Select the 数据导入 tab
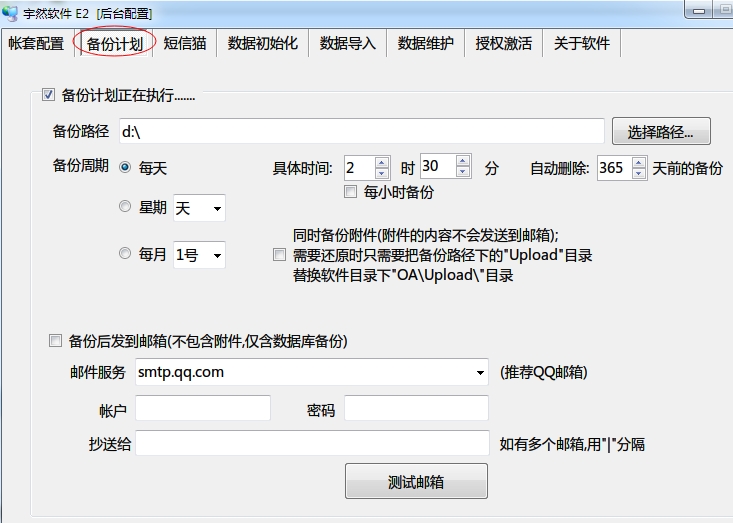733x523 pixels. pyautogui.click(x=347, y=43)
